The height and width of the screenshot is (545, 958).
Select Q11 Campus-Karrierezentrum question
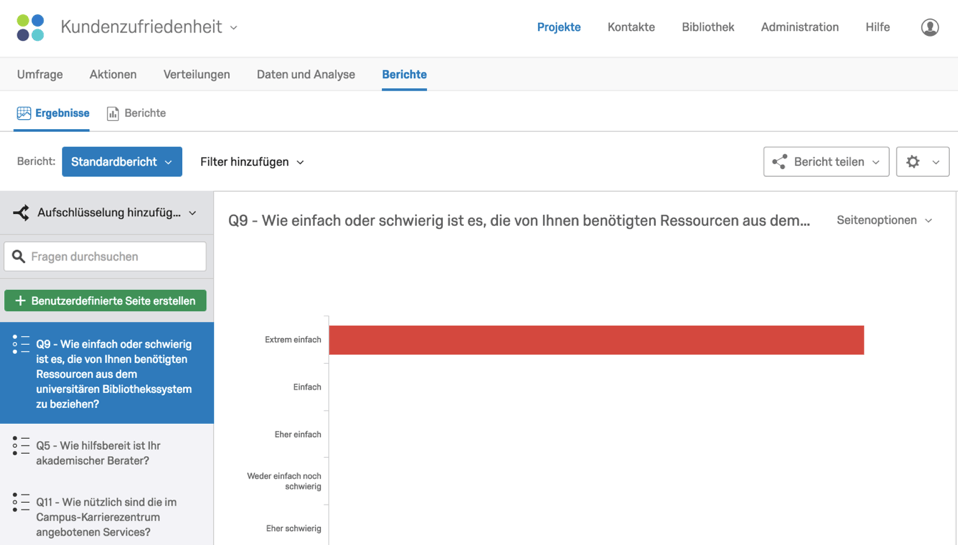pos(107,516)
